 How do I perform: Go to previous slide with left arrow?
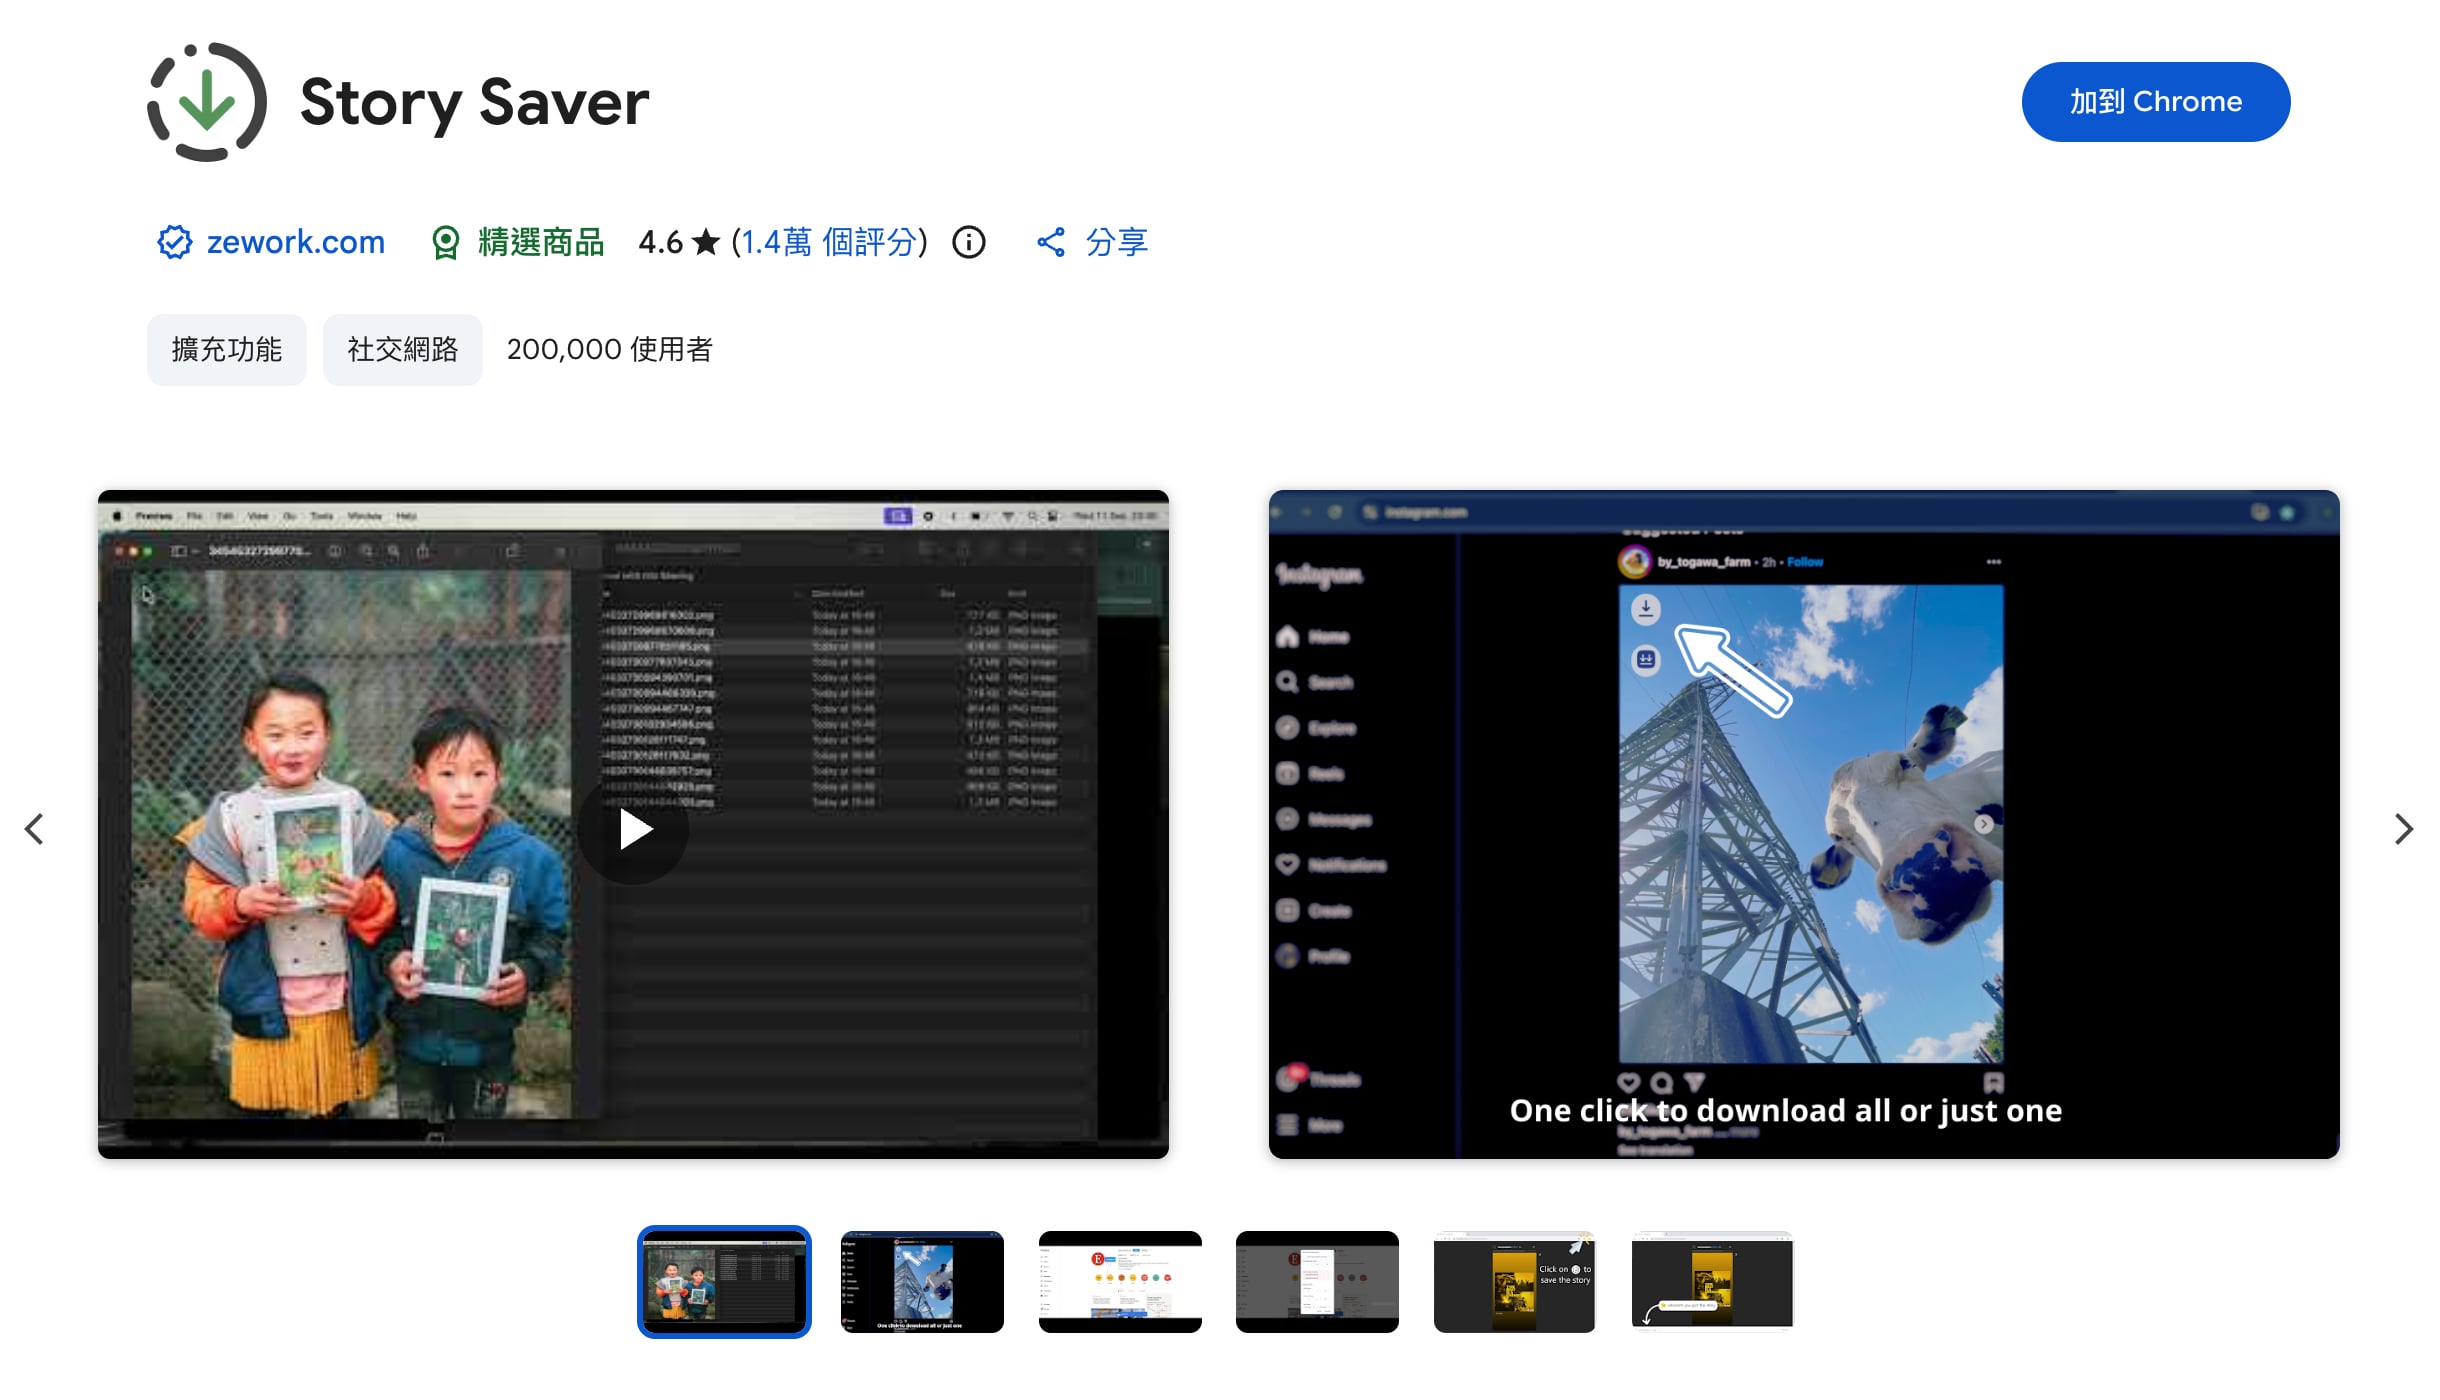click(34, 829)
